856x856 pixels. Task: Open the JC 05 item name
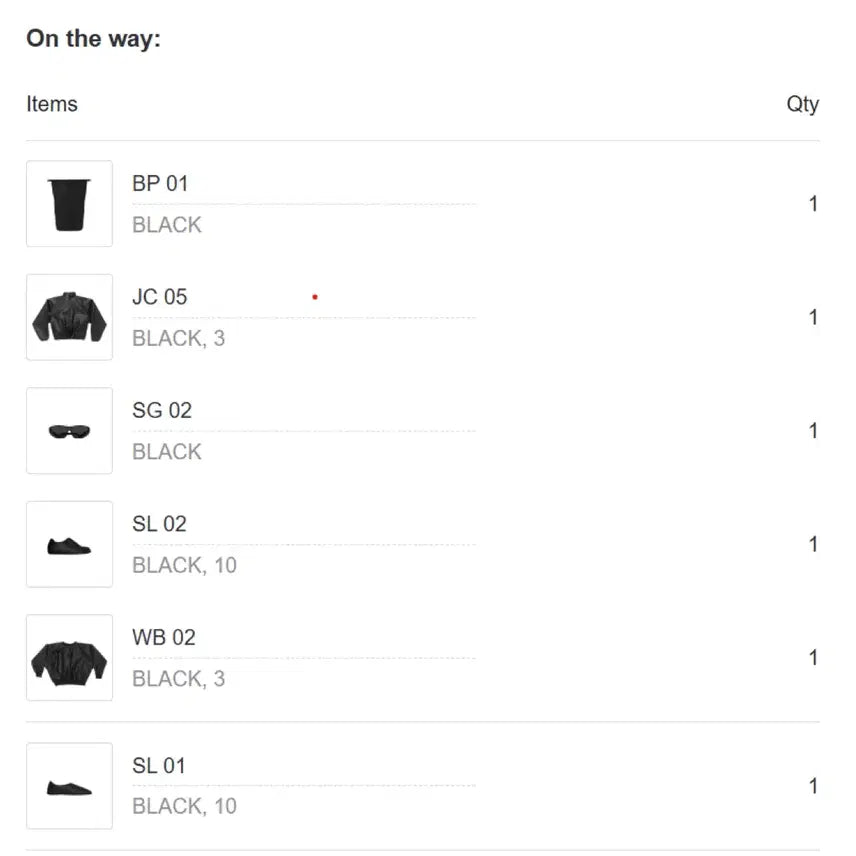click(x=160, y=297)
